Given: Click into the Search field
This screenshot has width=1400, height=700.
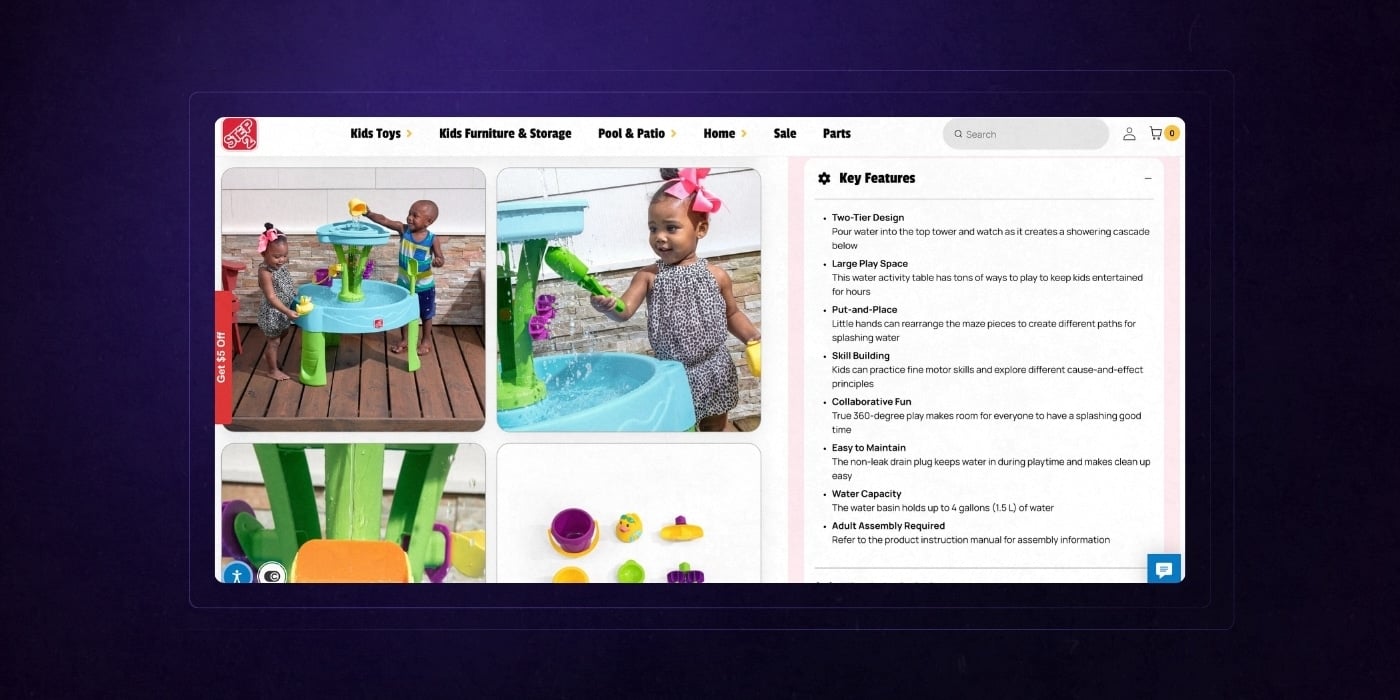Looking at the screenshot, I should click(1026, 134).
